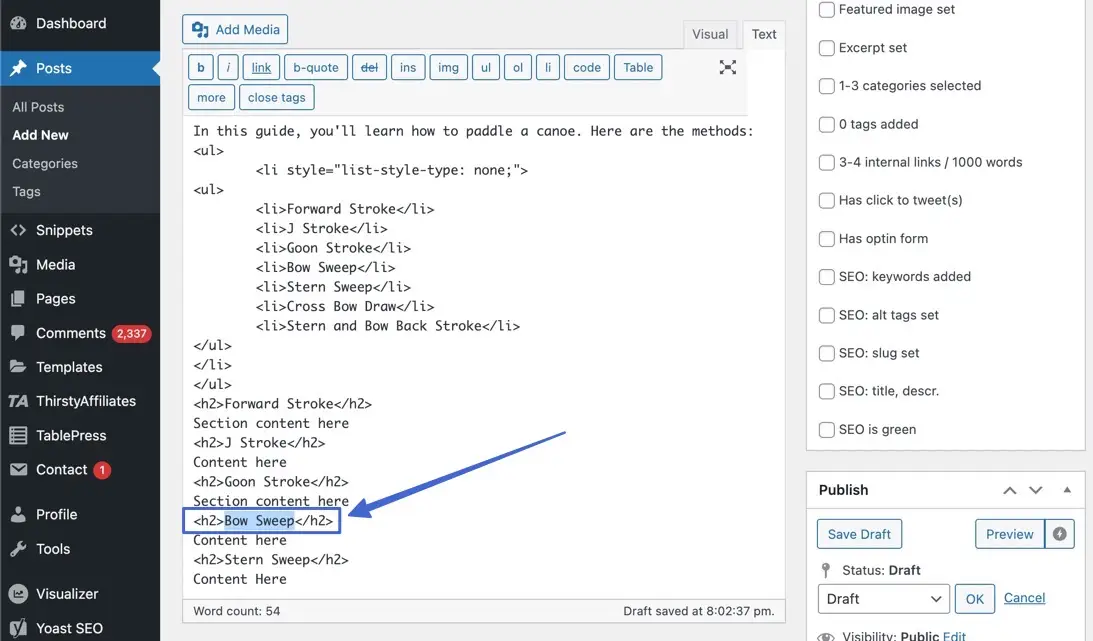Move Publish box down with the chevron

[x=1035, y=490]
